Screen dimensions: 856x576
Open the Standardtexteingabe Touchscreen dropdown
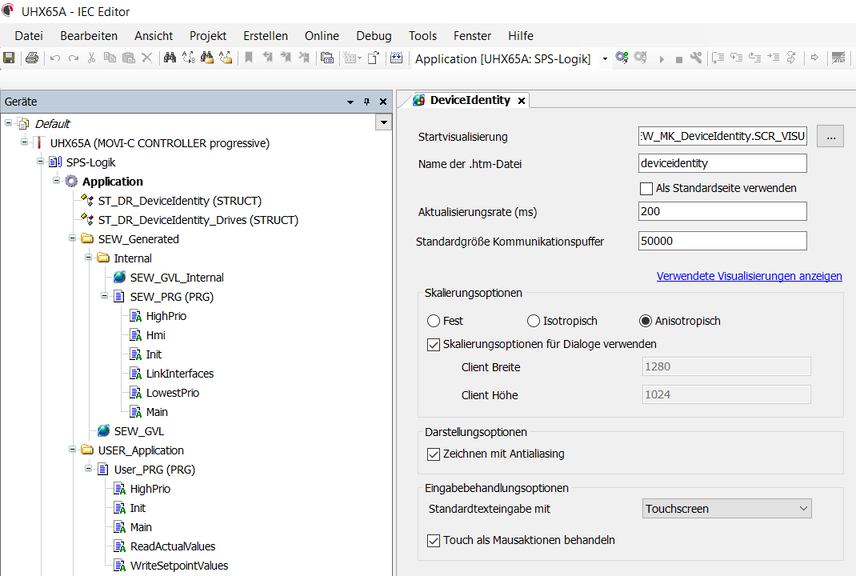tap(726, 509)
